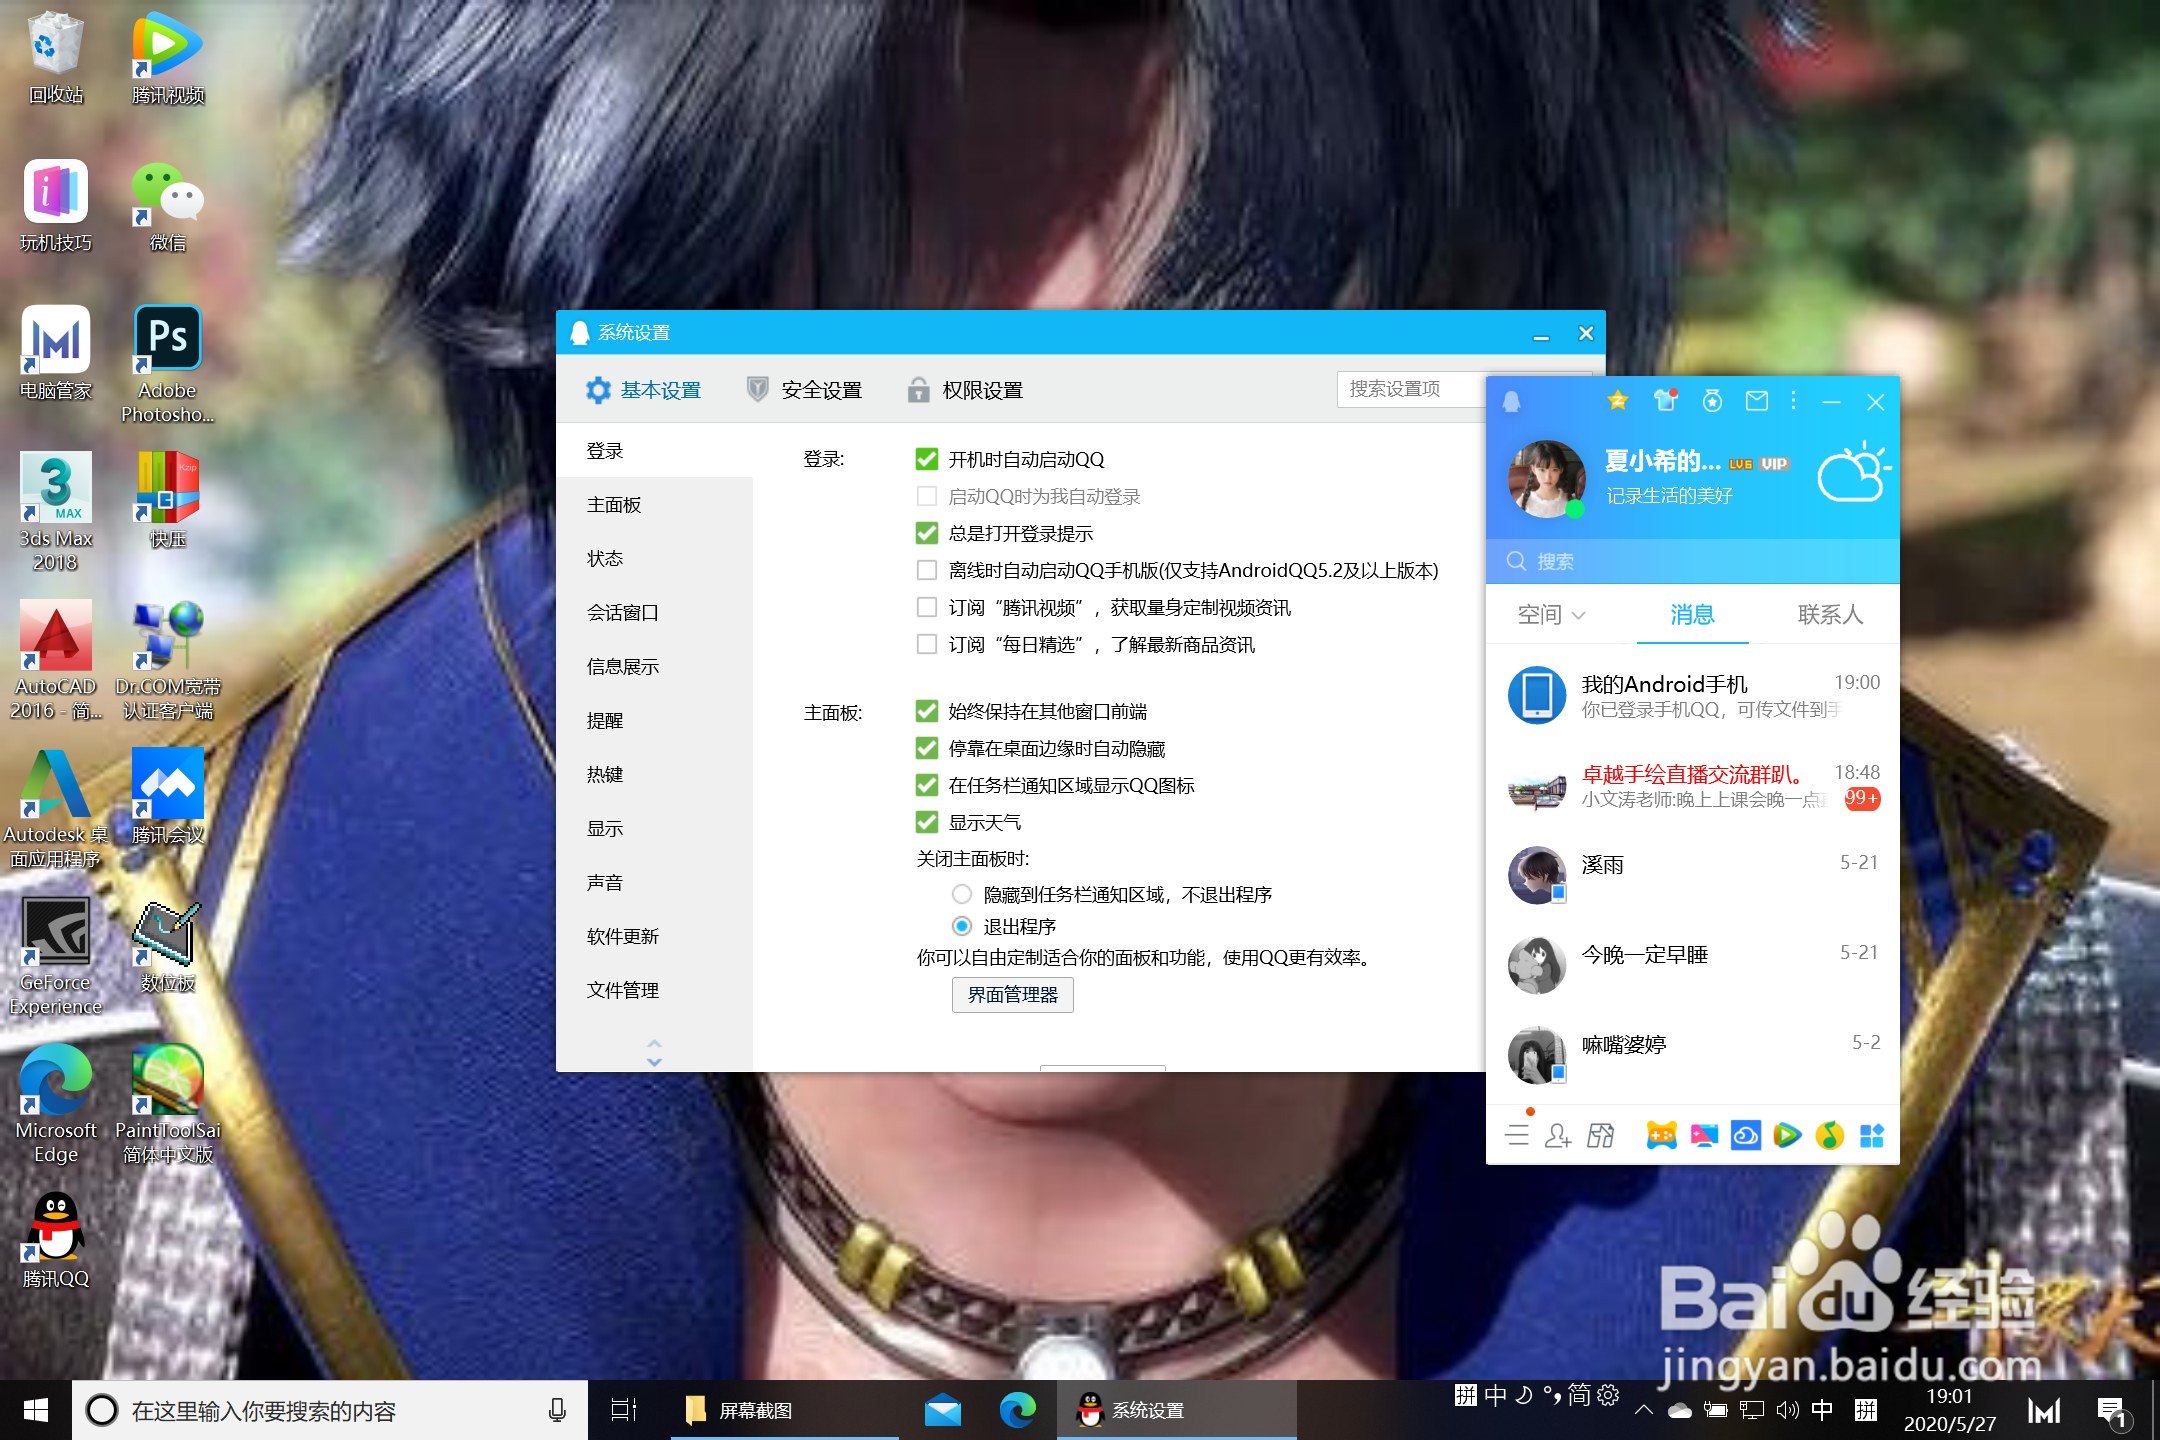The image size is (2160, 1440).
Task: Enable 订阅腾讯视频 checkbox
Action: pos(927,607)
